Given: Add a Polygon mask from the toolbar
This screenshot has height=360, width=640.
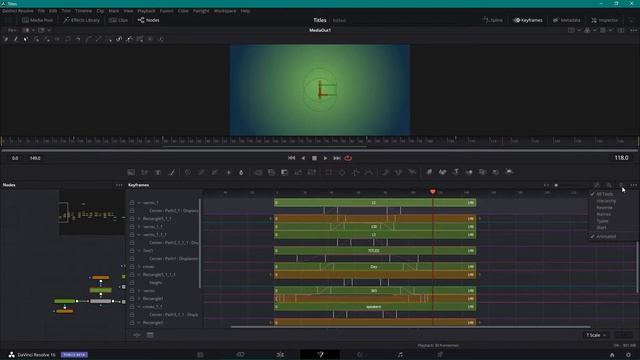Looking at the screenshot, I should tap(356, 172).
